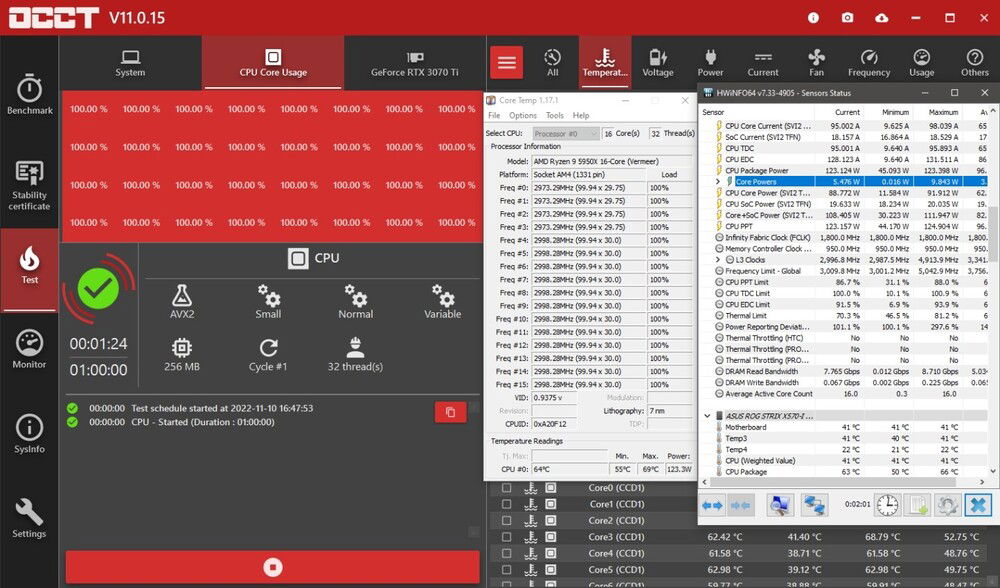Tick the Core0 (CCD1) checkbox

506,489
